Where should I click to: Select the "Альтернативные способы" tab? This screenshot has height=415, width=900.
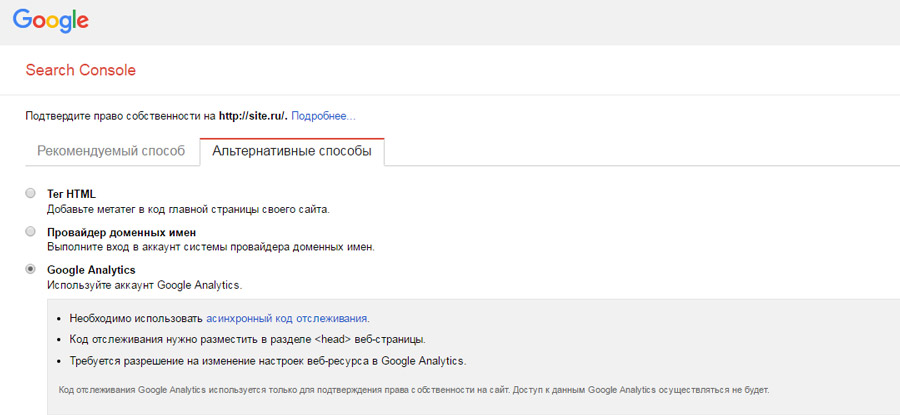tap(292, 151)
